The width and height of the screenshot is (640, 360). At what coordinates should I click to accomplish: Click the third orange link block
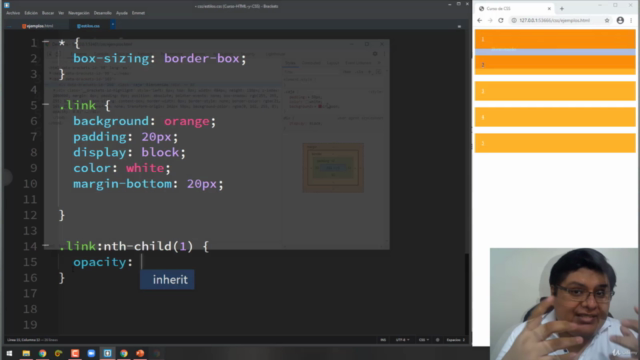tap(555, 91)
